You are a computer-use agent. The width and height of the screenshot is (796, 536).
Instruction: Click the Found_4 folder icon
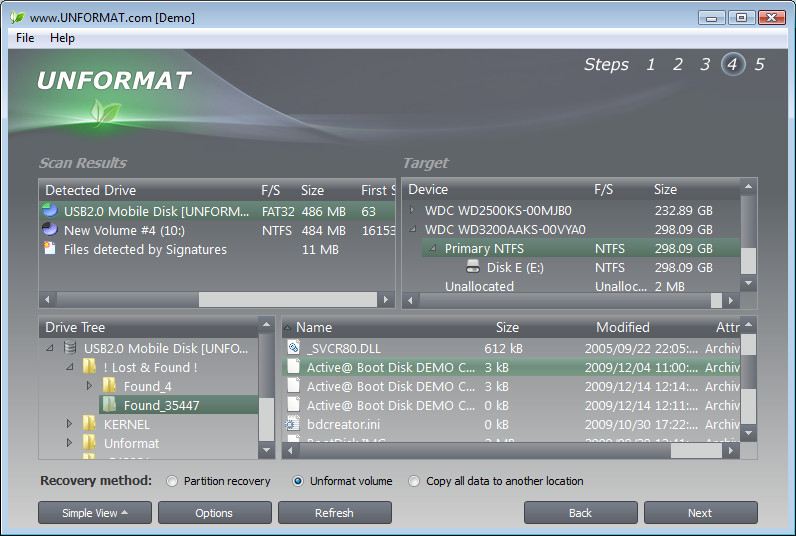[x=109, y=386]
